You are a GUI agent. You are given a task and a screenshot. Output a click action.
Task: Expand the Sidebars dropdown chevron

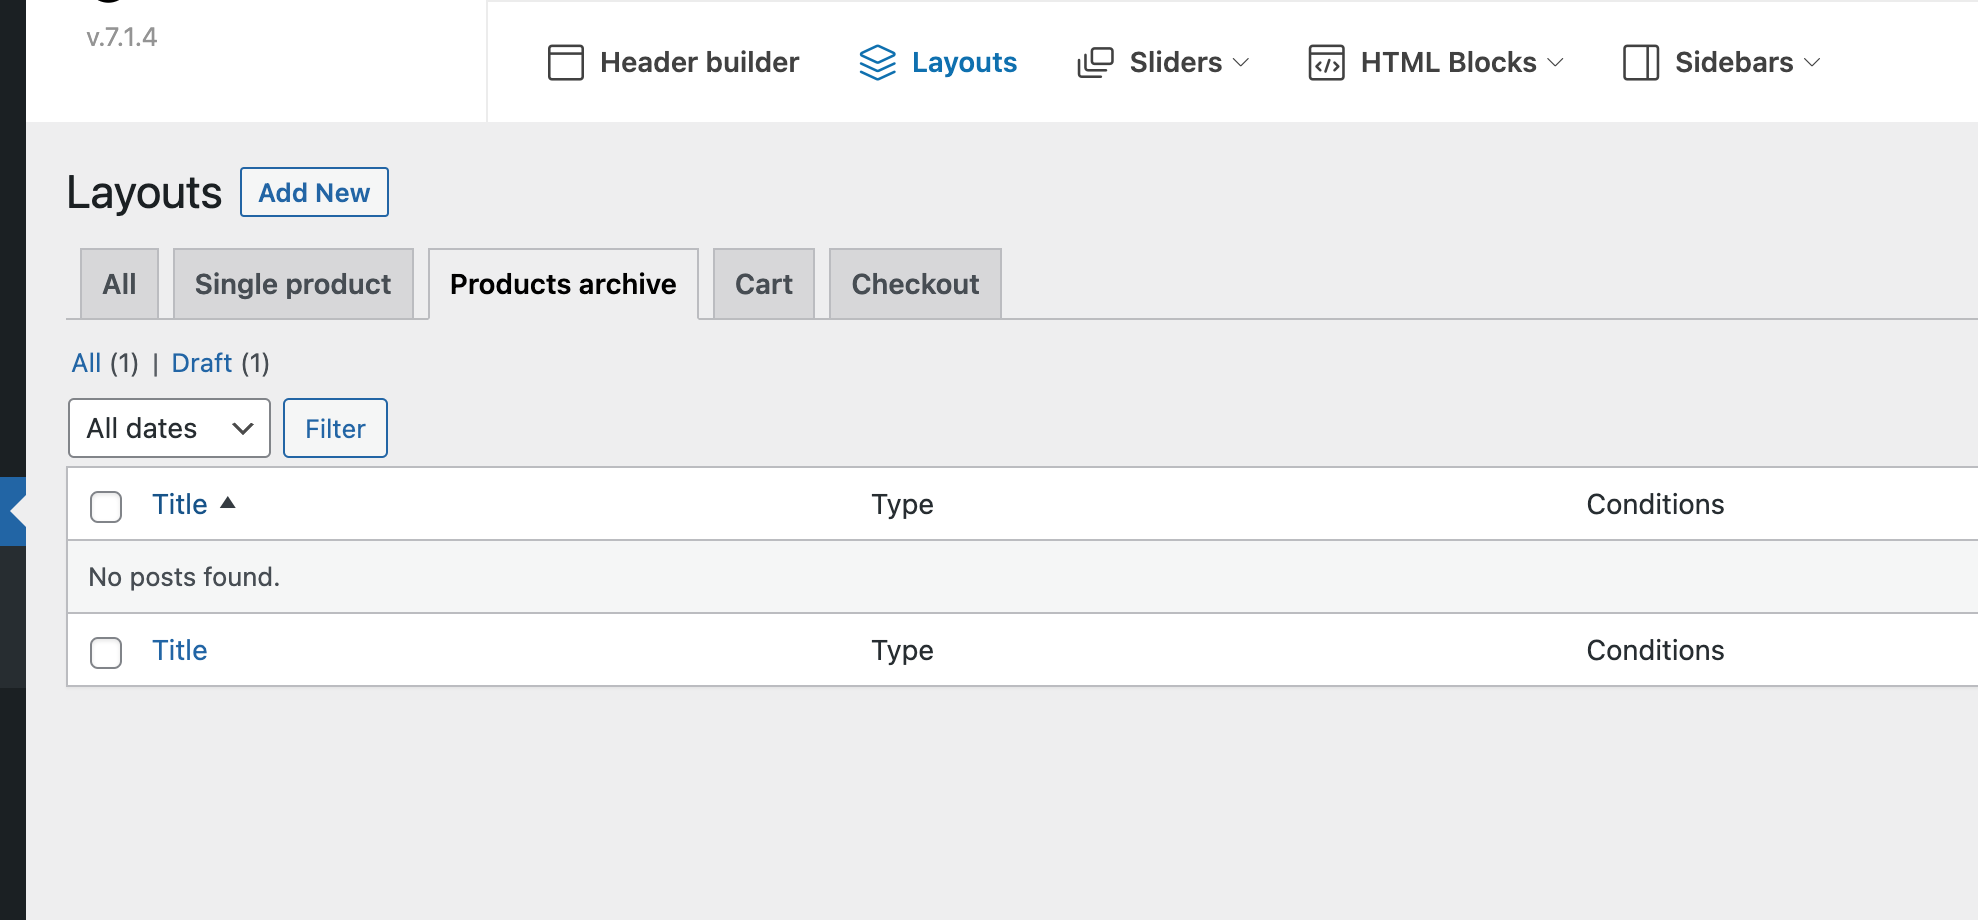click(1812, 62)
